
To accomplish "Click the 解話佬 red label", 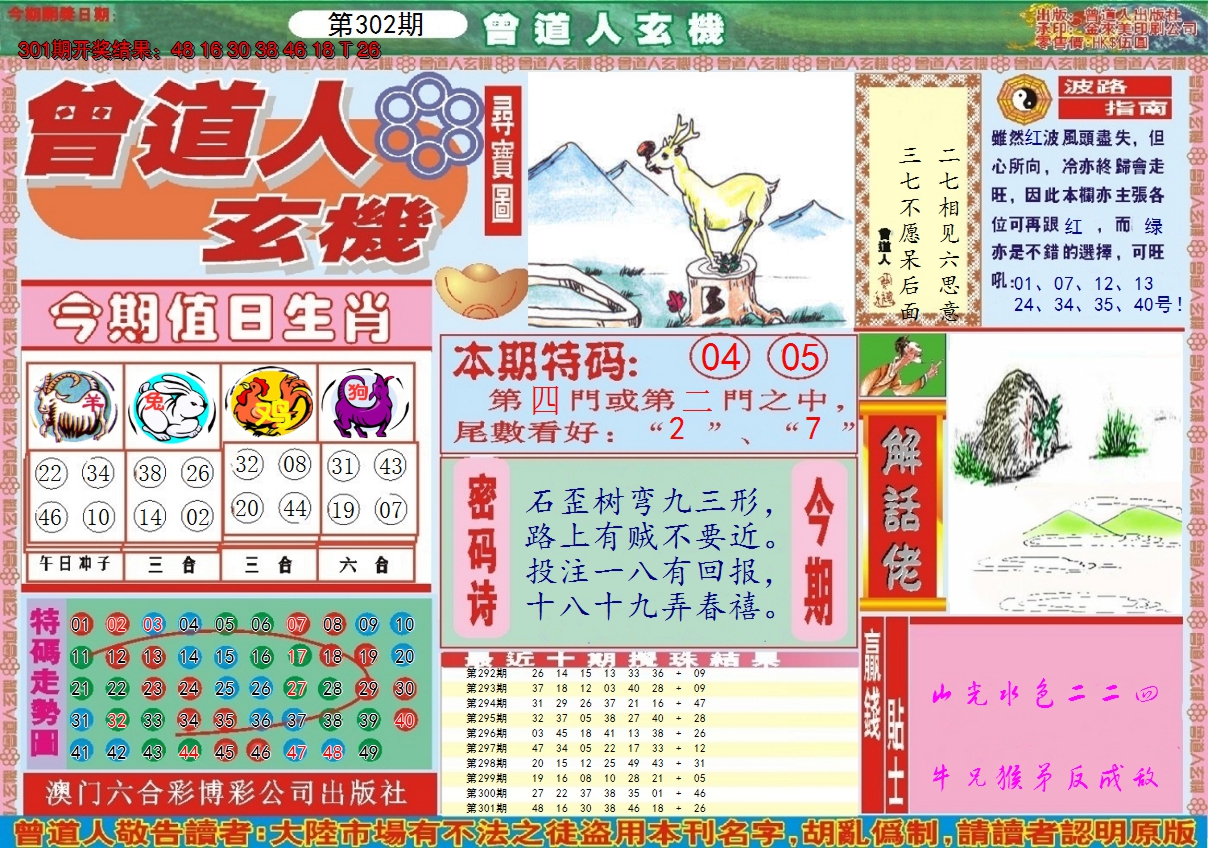I will (x=902, y=506).
